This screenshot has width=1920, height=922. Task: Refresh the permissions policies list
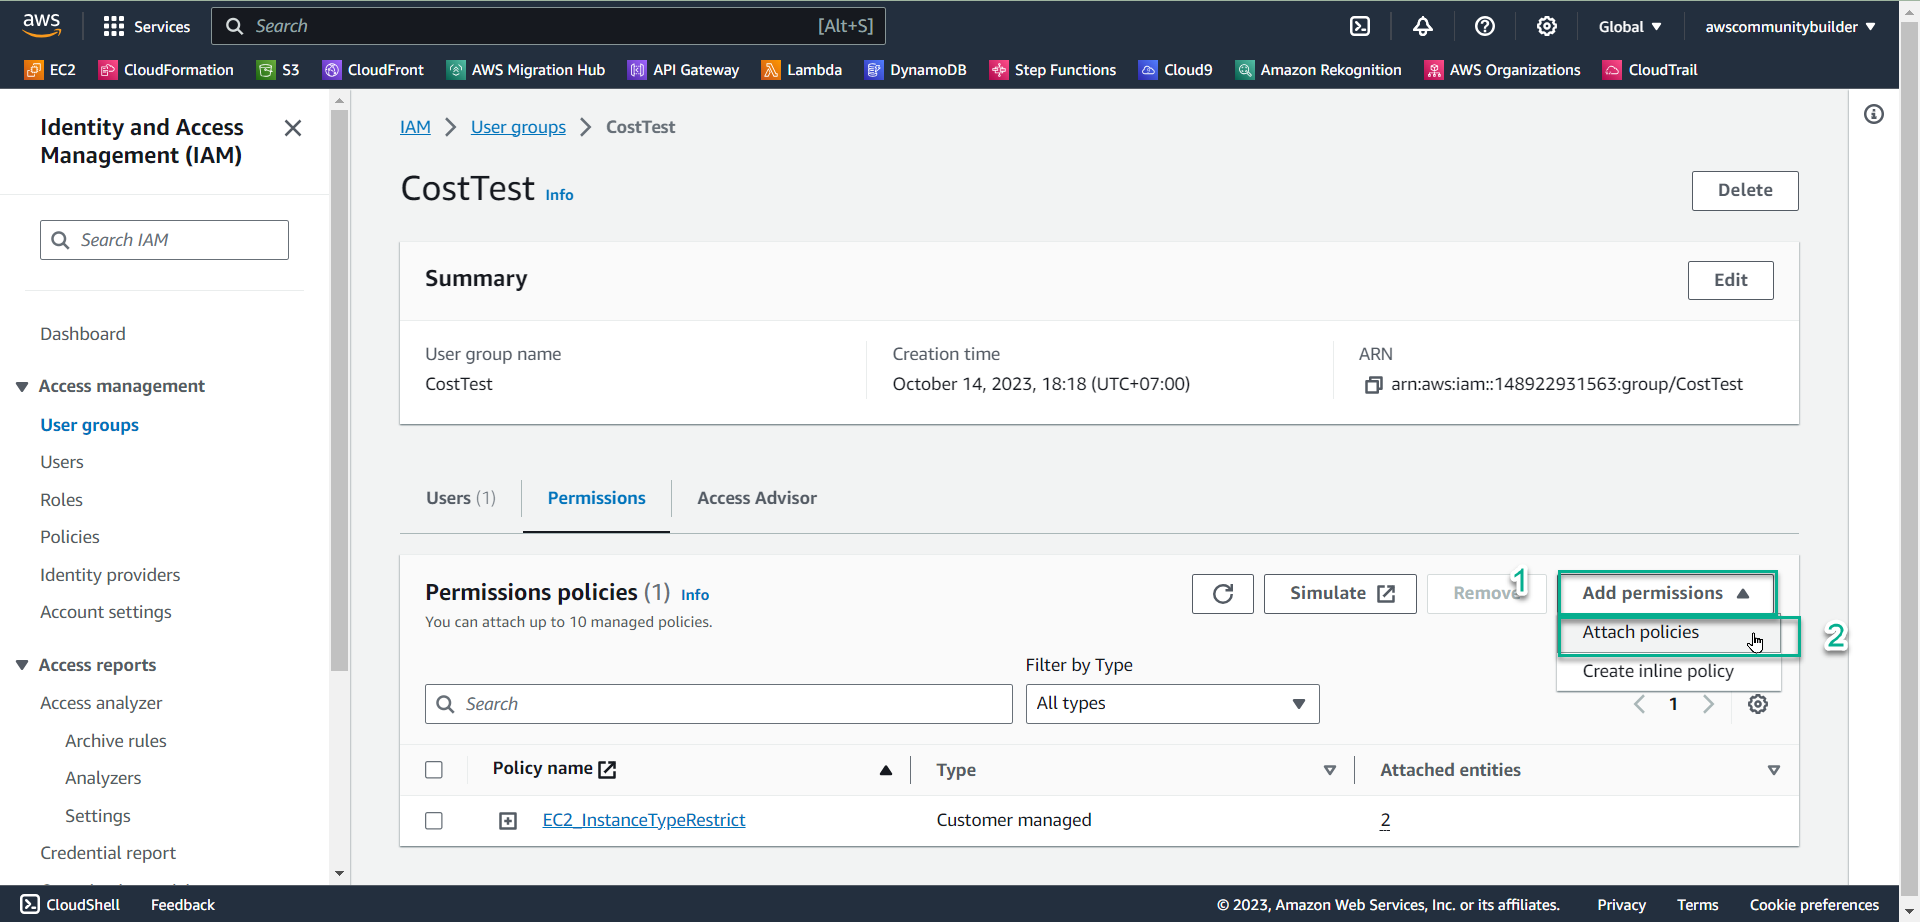point(1223,594)
